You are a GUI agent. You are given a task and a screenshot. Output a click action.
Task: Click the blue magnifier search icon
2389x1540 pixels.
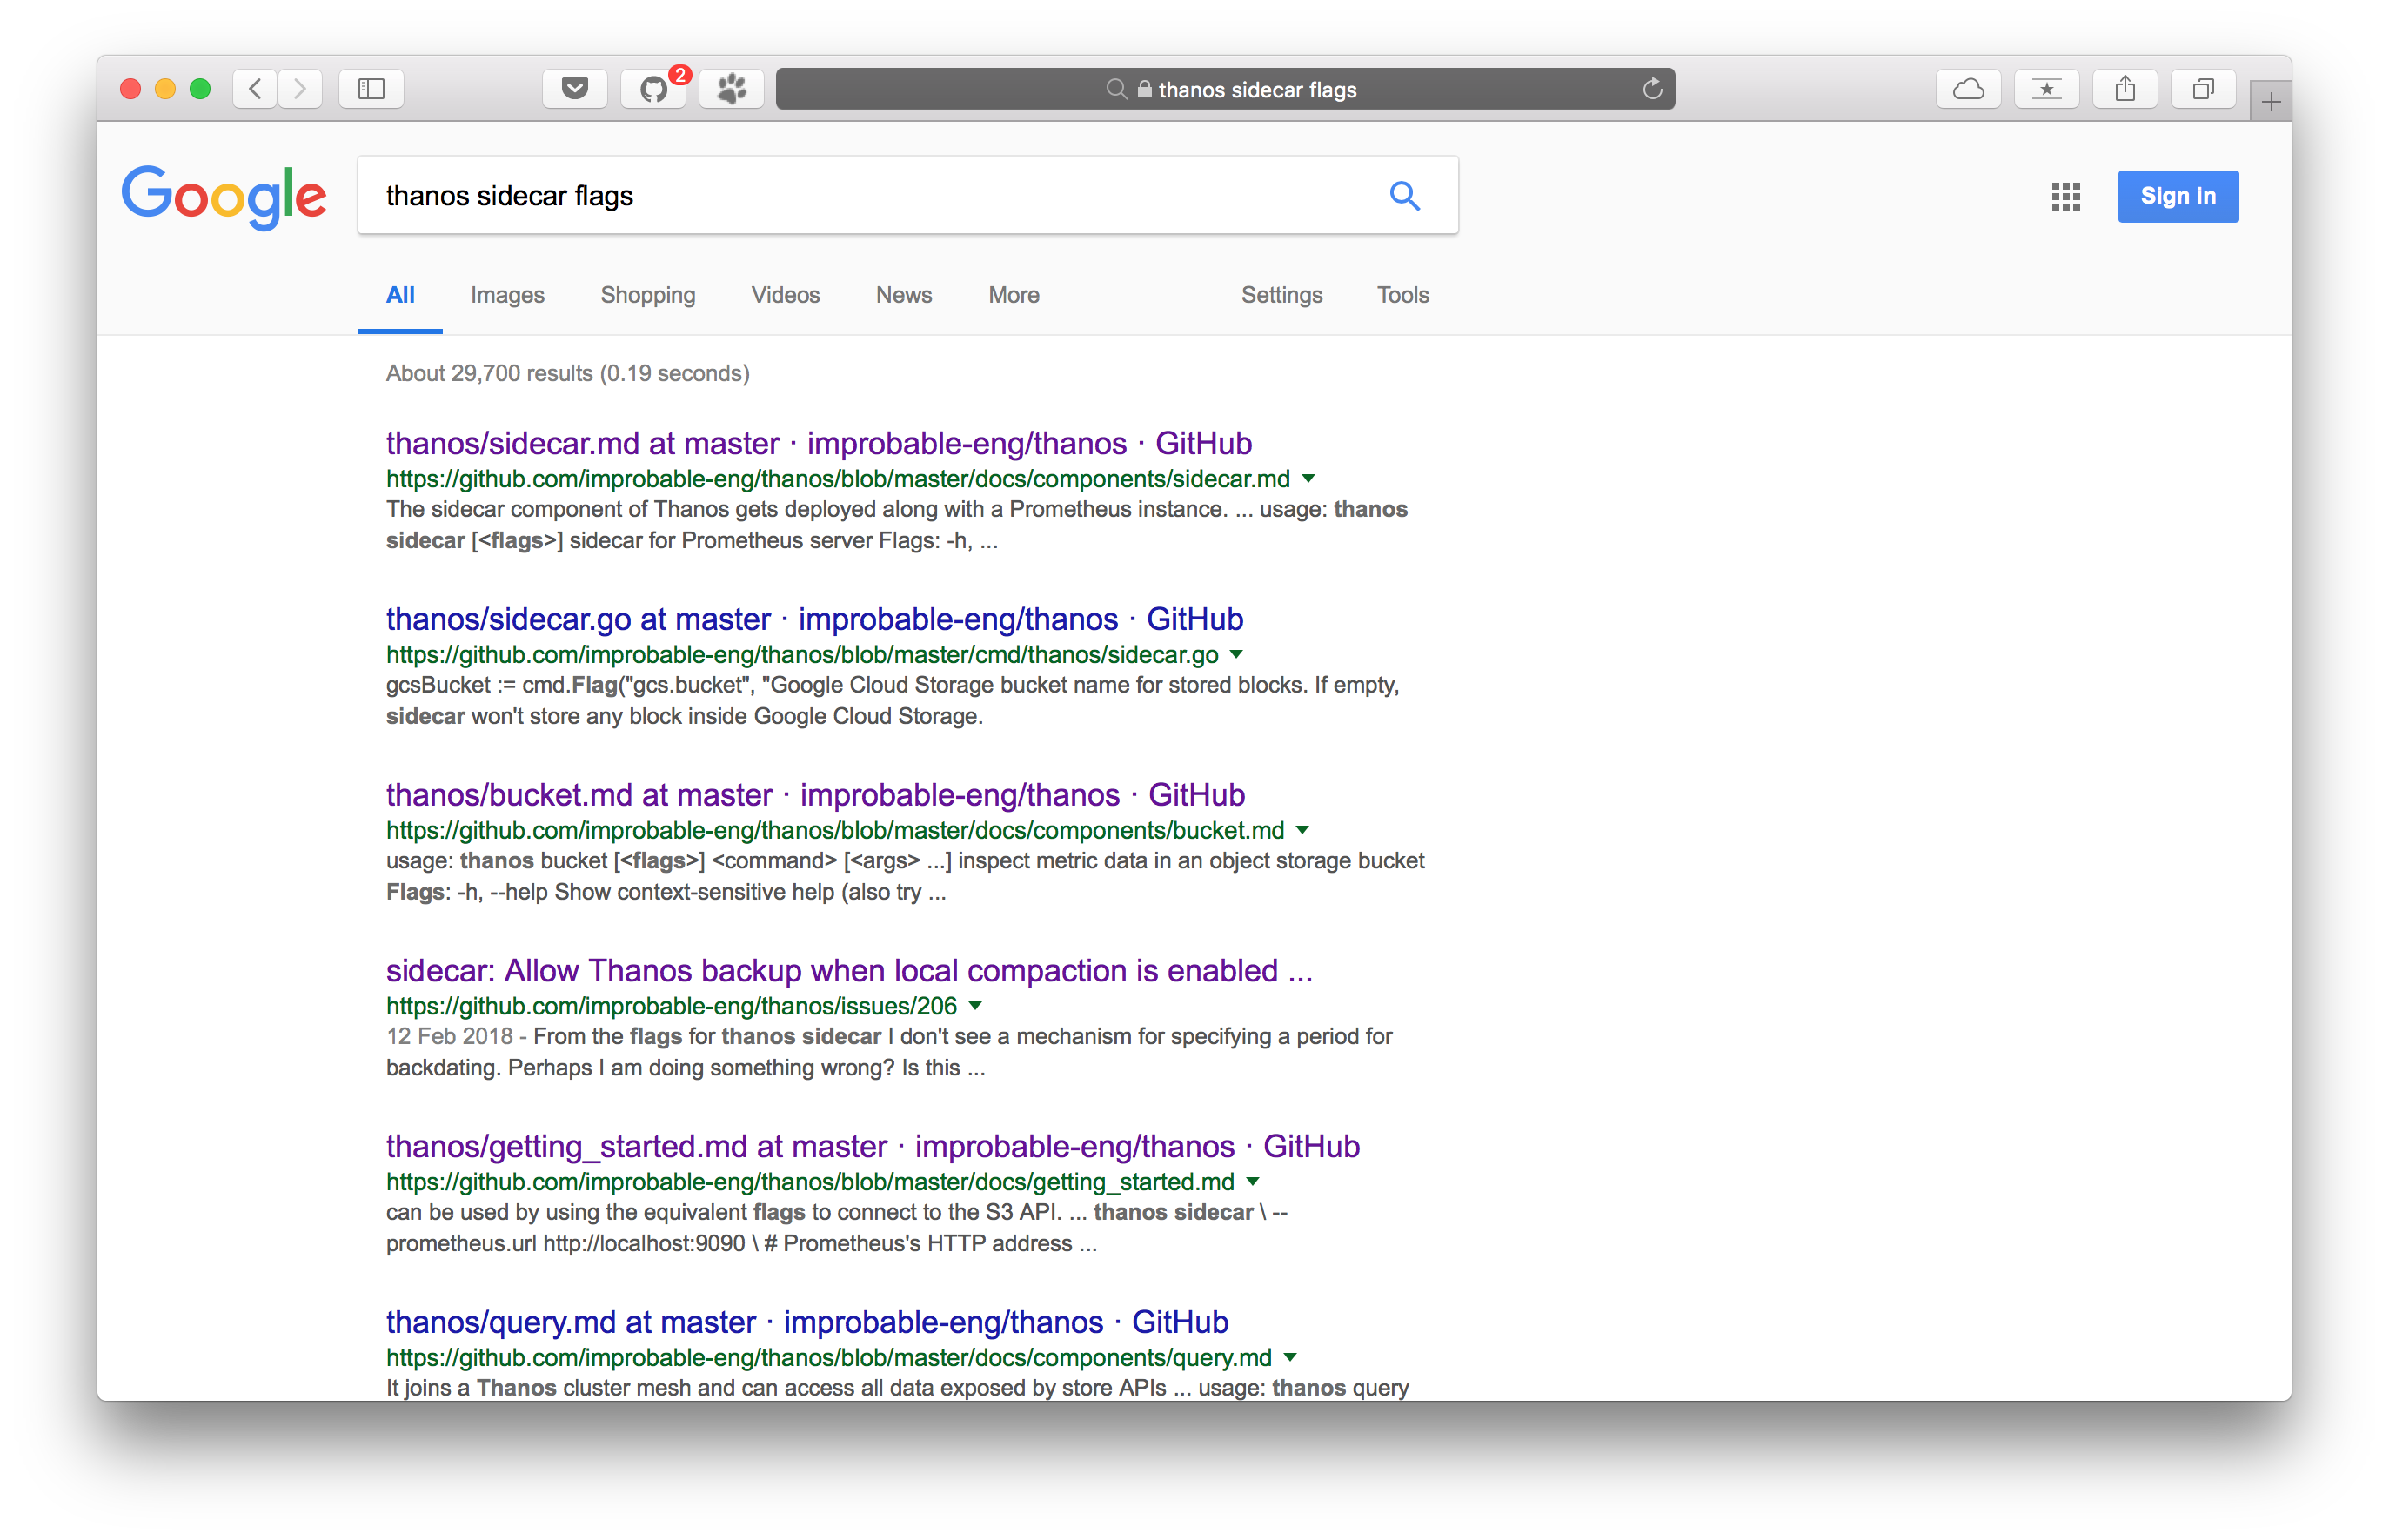point(1404,196)
